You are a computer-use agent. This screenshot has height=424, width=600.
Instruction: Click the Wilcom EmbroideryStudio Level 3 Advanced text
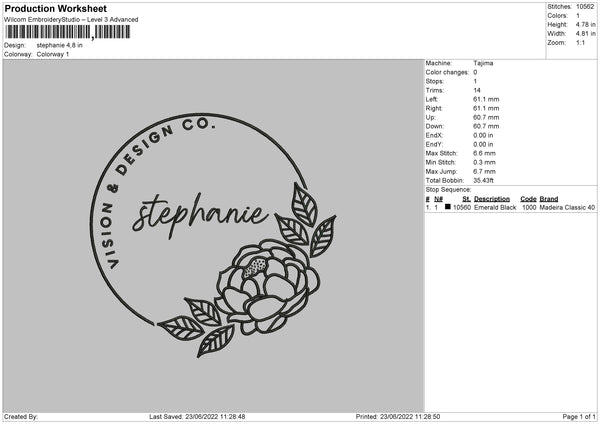tap(71, 20)
